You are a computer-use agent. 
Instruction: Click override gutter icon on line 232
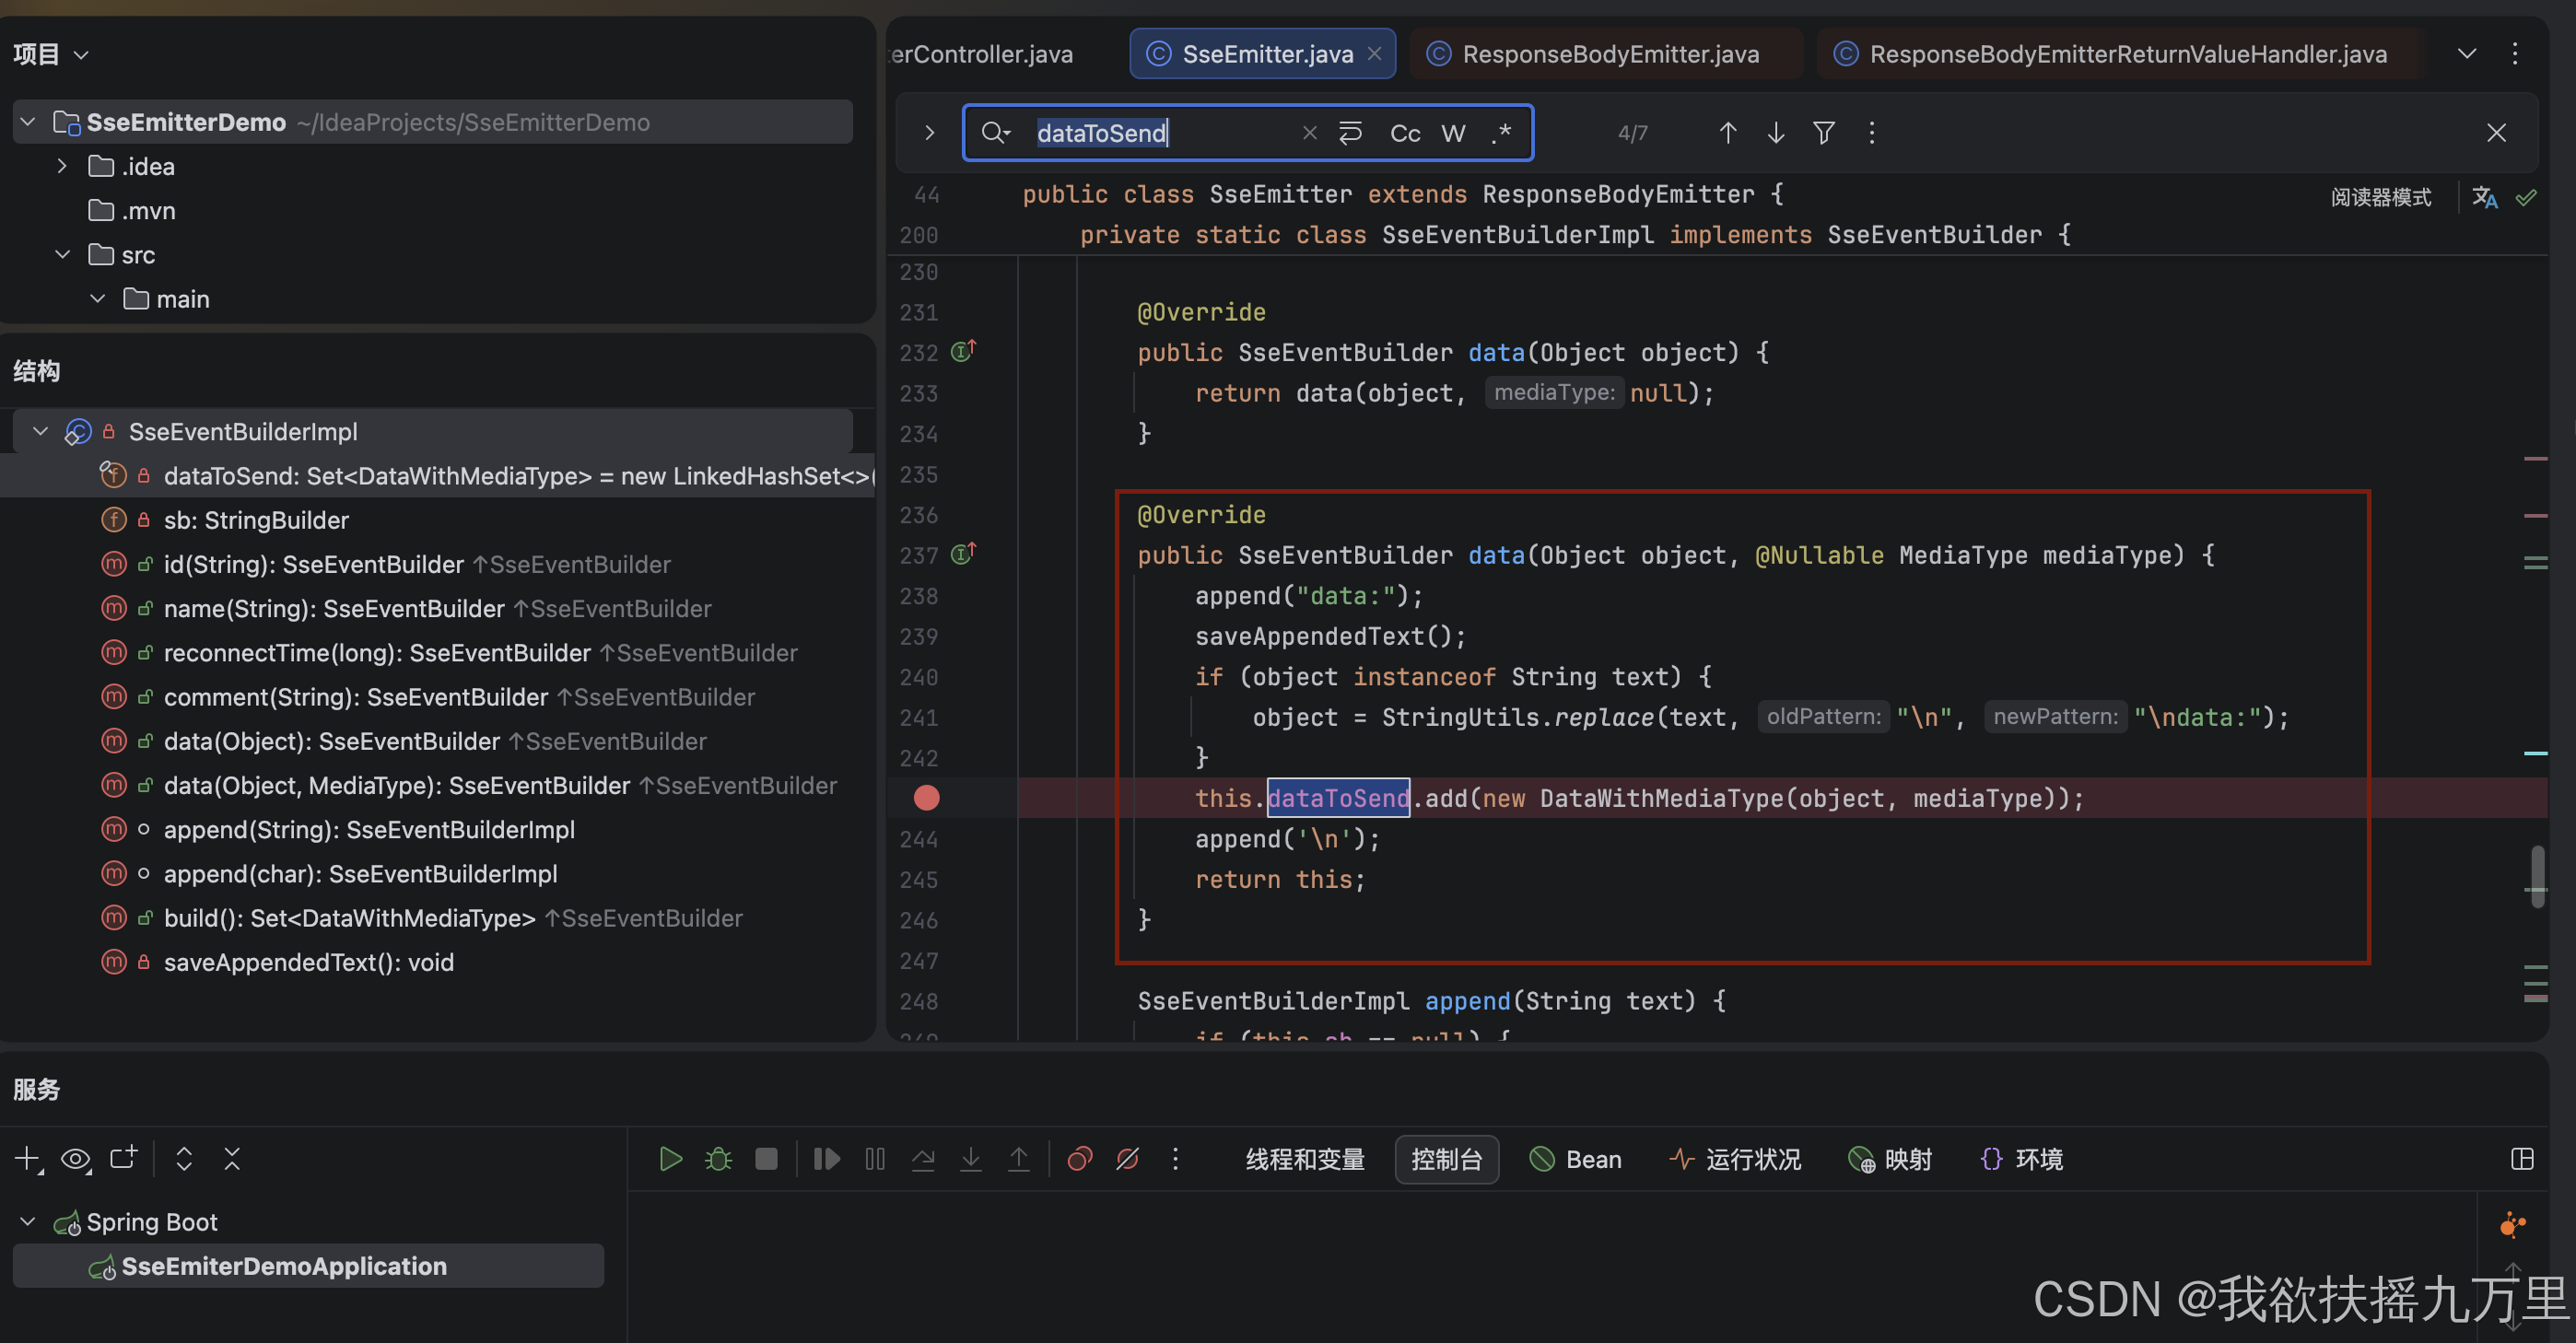[x=963, y=351]
